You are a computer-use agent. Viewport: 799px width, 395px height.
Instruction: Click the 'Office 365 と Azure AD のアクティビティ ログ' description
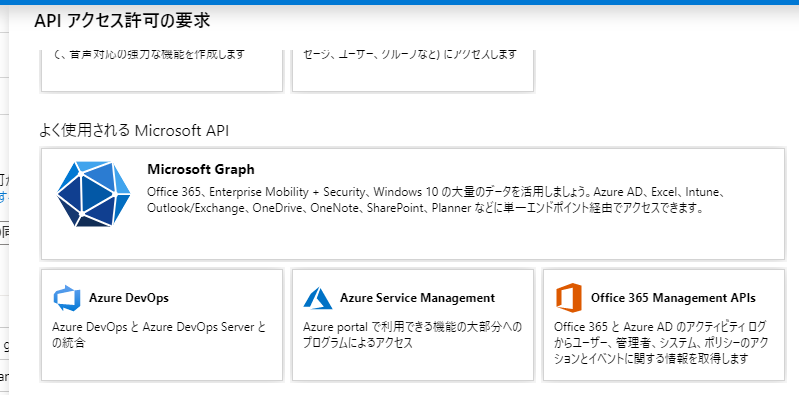pos(660,343)
